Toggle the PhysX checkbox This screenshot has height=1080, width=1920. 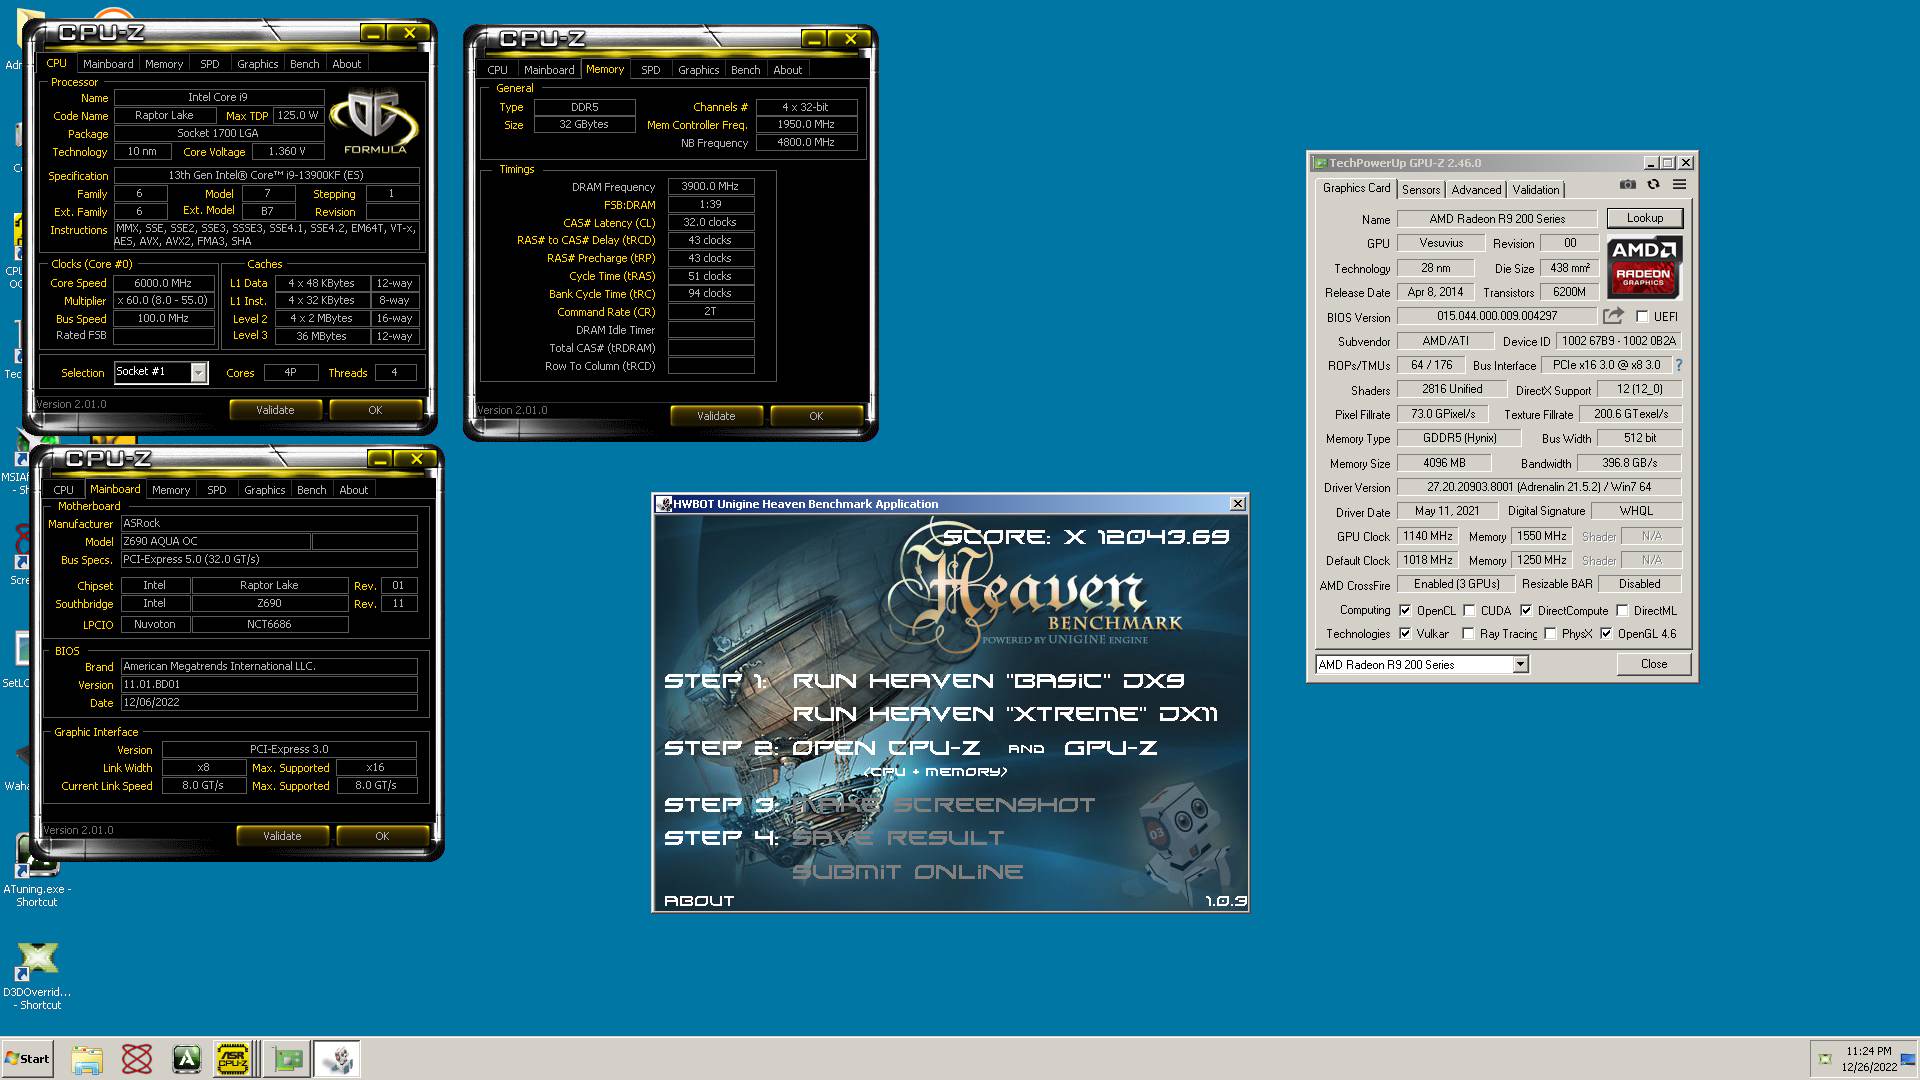pyautogui.click(x=1550, y=633)
